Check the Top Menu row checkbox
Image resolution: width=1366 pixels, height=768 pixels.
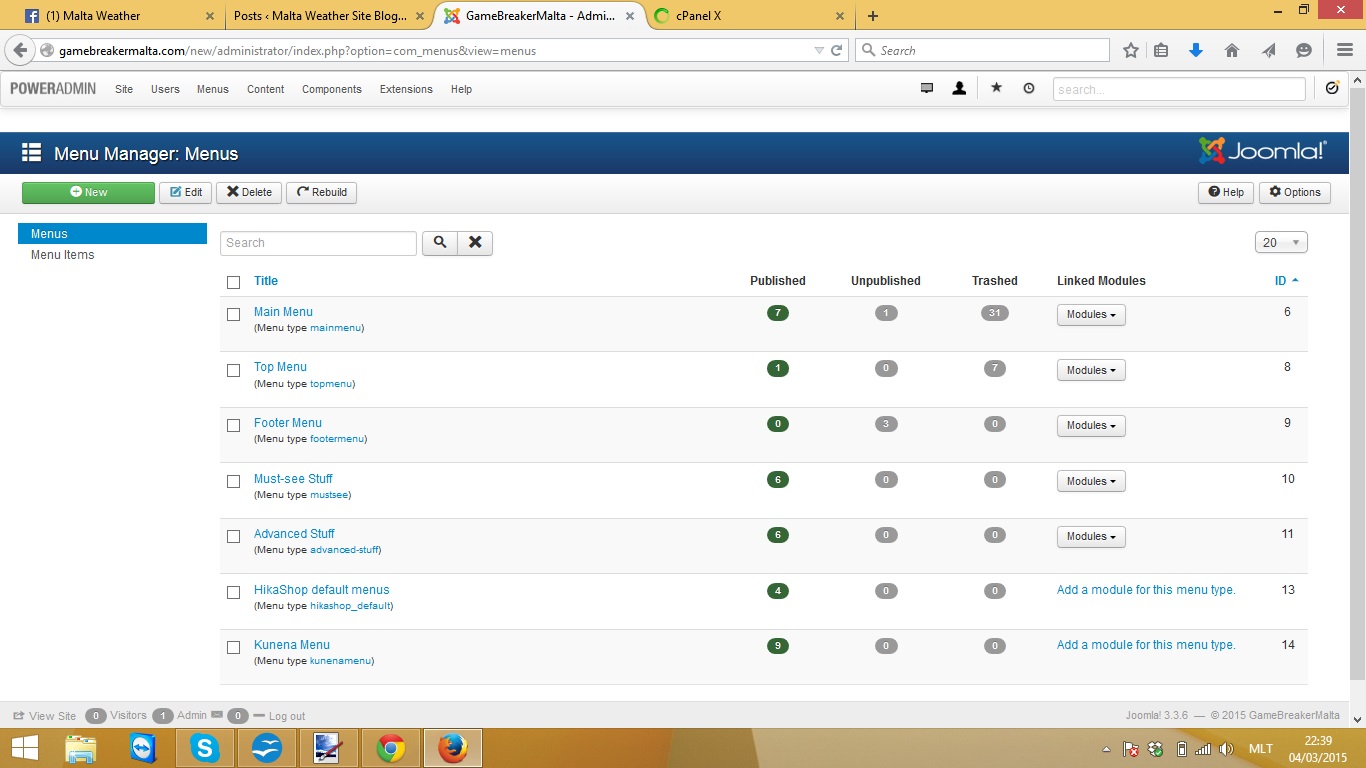pos(234,370)
